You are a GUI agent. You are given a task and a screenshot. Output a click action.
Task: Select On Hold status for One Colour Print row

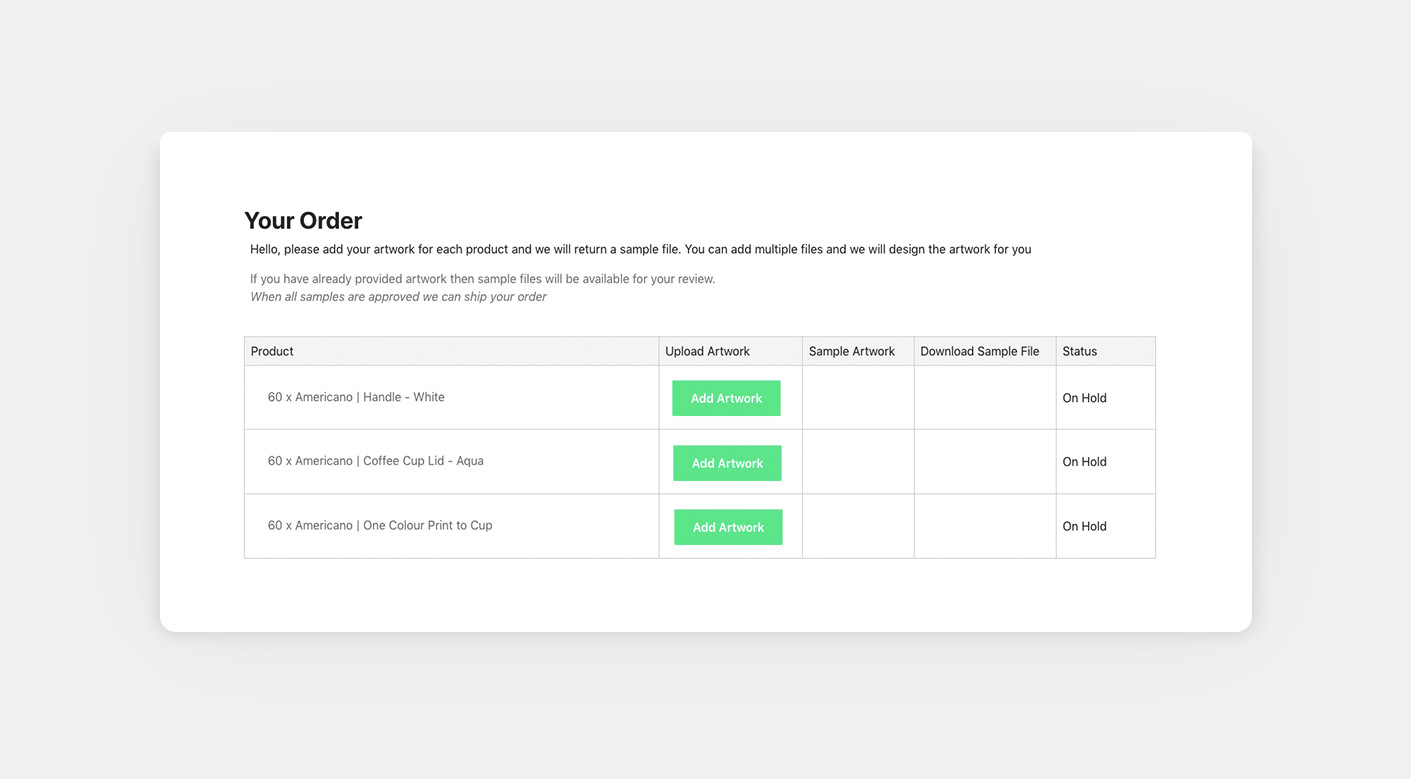coord(1084,526)
